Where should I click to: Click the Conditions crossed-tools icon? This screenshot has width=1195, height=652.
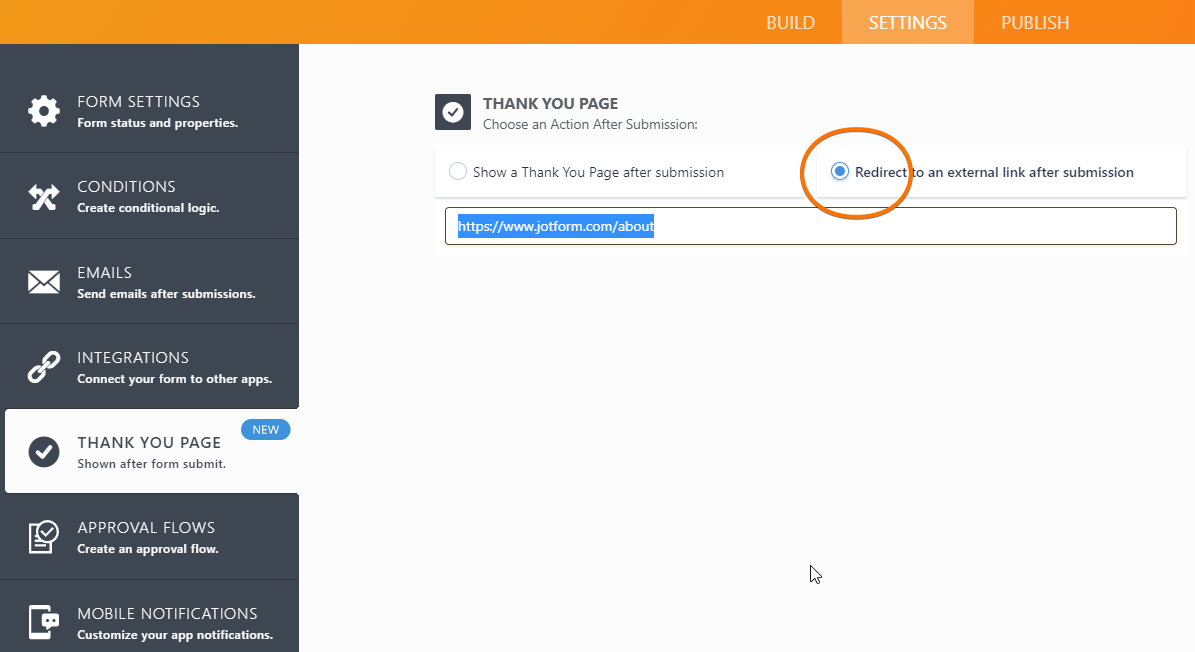coord(43,197)
